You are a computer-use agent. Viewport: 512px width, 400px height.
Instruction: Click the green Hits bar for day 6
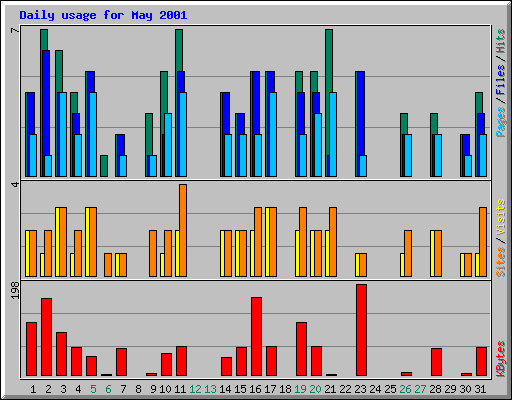(104, 166)
